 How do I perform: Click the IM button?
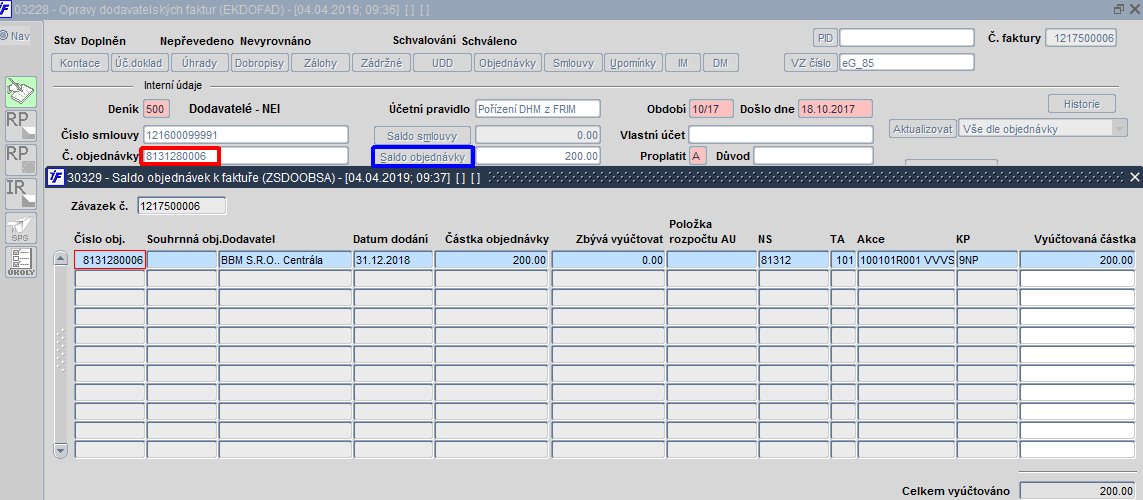pos(683,63)
